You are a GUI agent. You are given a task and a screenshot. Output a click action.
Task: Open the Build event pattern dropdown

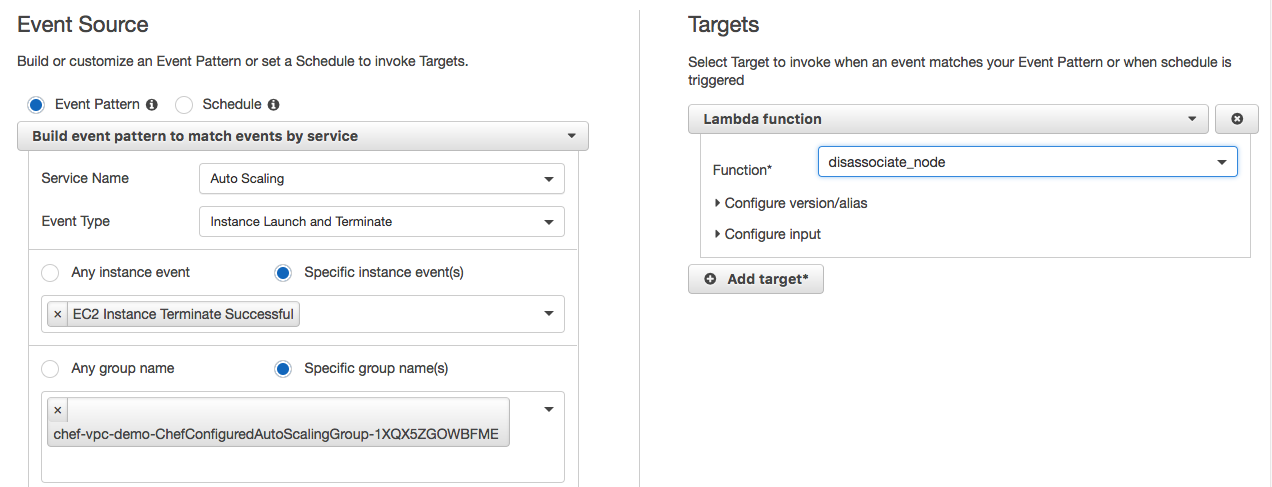pos(302,136)
